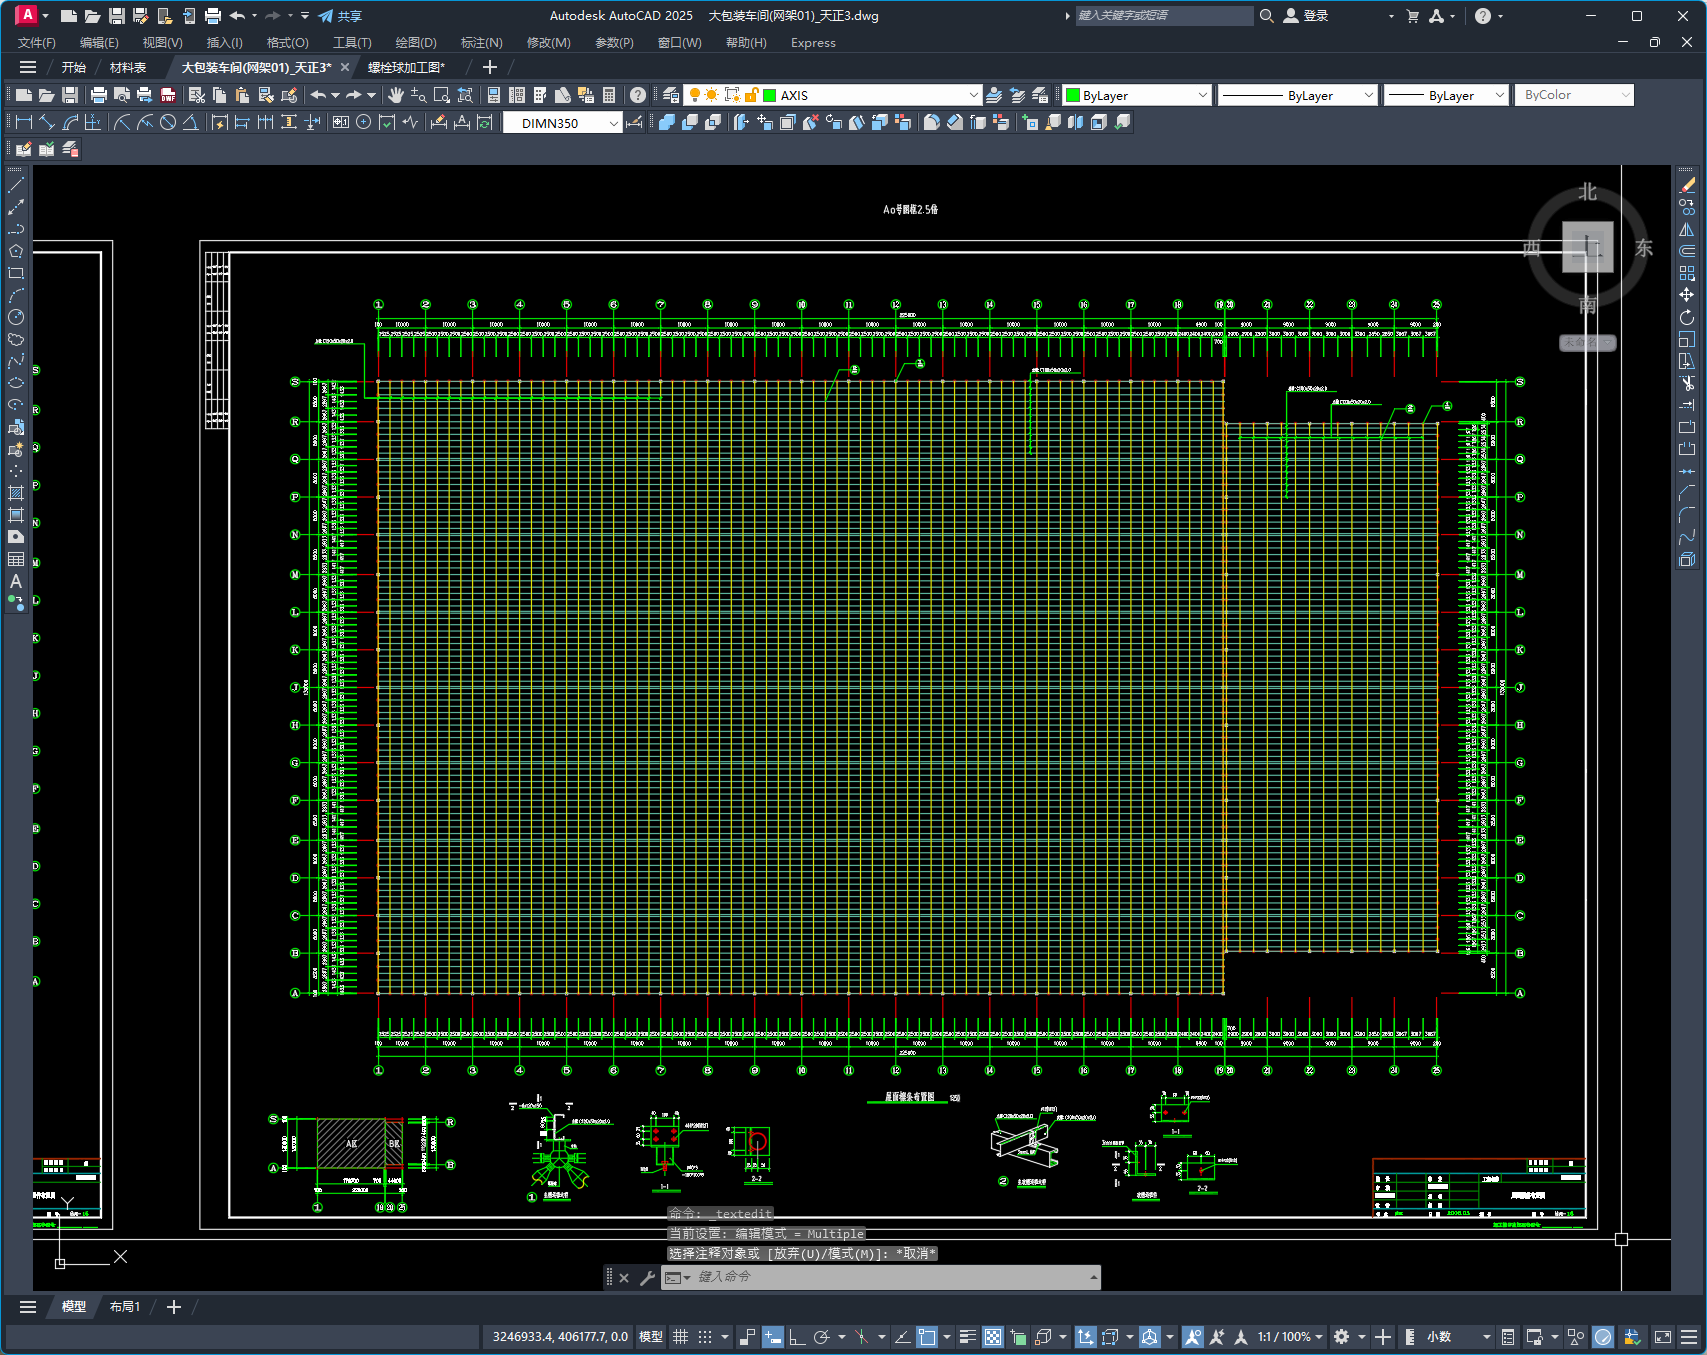Add a new drawing tab with plus
This screenshot has width=1707, height=1355.
490,67
